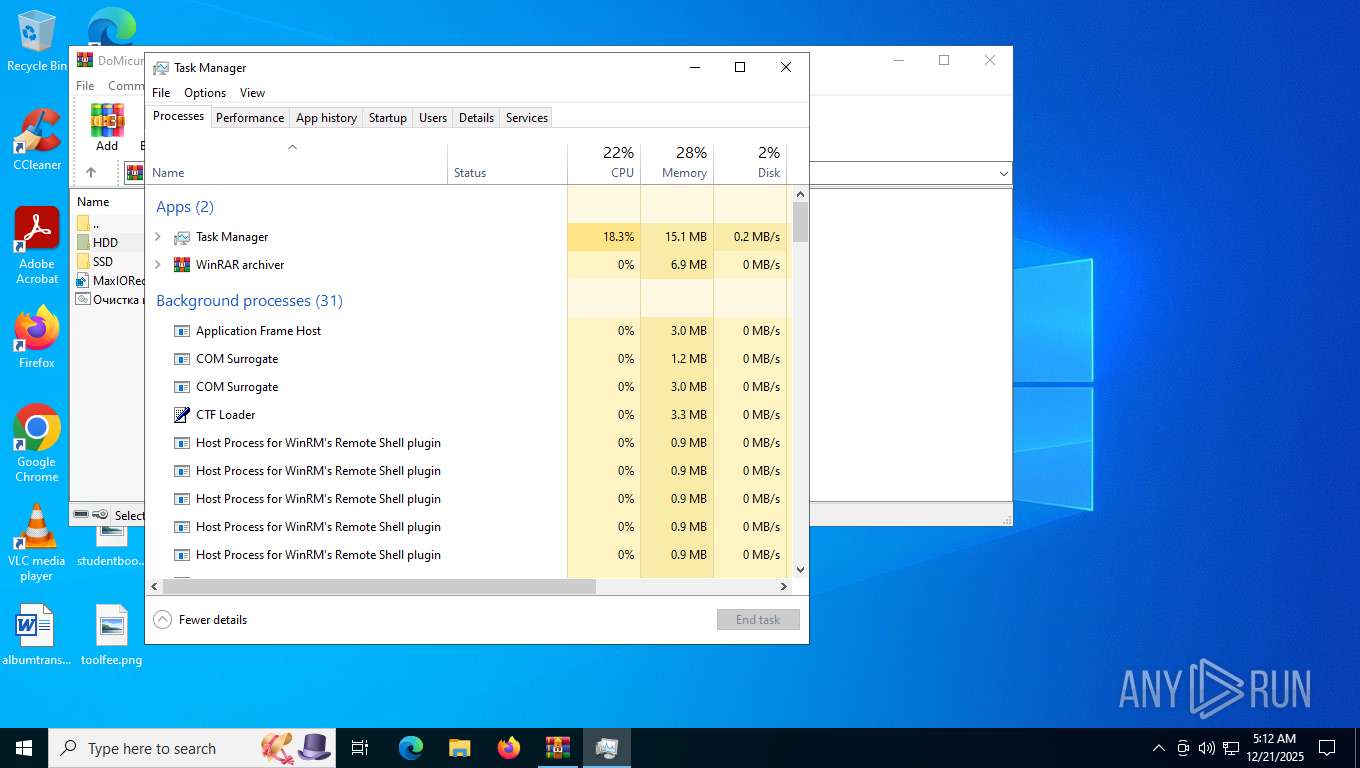Switch to the Performance tab
This screenshot has width=1360, height=768.
coord(250,118)
